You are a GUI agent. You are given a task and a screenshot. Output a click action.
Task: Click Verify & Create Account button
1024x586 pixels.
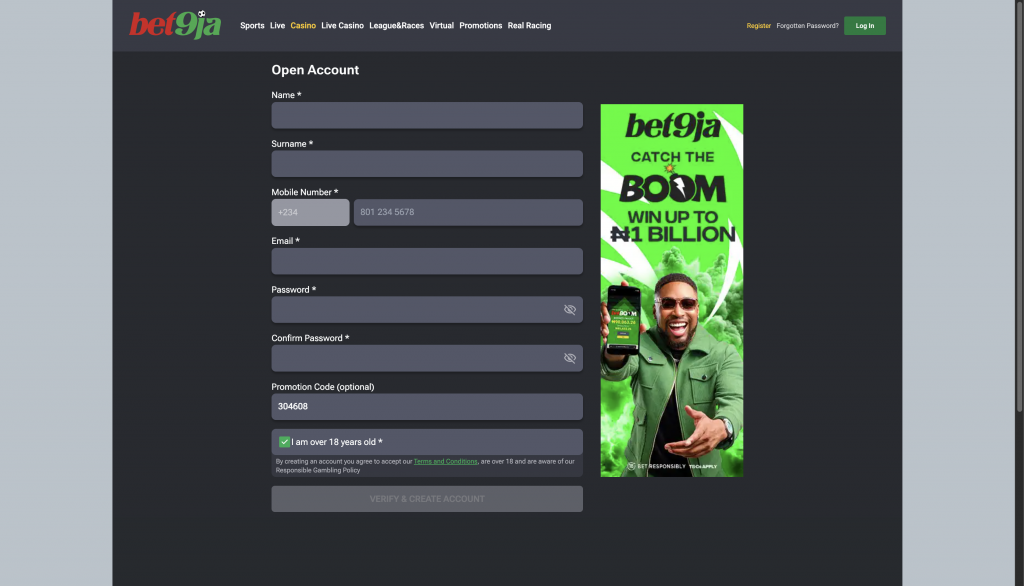coord(427,498)
